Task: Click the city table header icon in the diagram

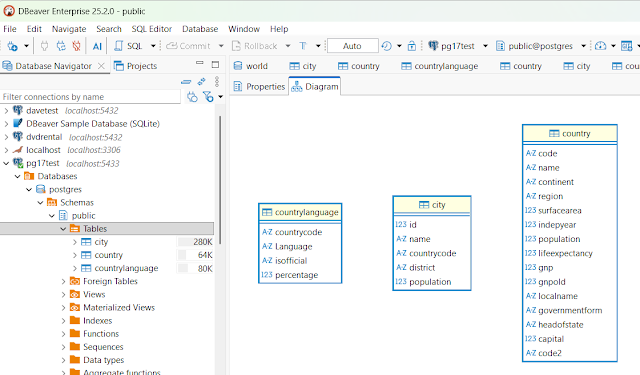Action: pyautogui.click(x=424, y=205)
